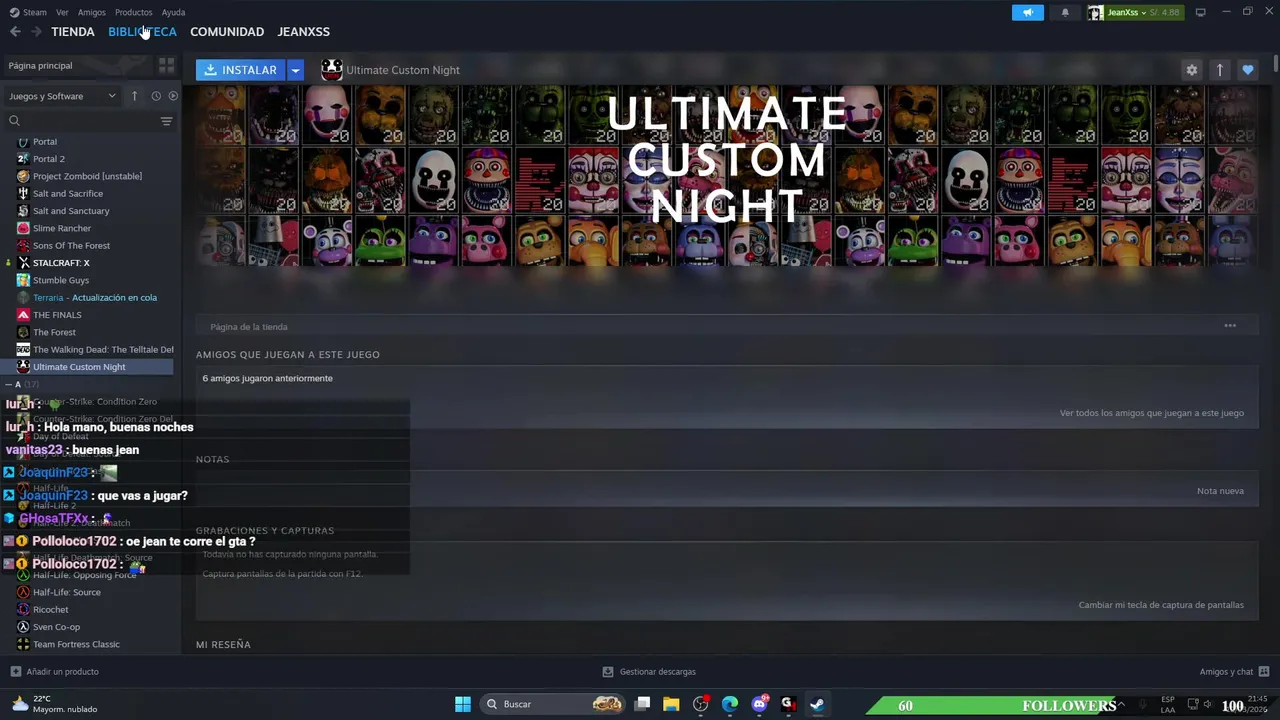Screen dimensions: 1280x720
Task: Open install options dropdown arrow next to Instalar
Action: tap(295, 70)
